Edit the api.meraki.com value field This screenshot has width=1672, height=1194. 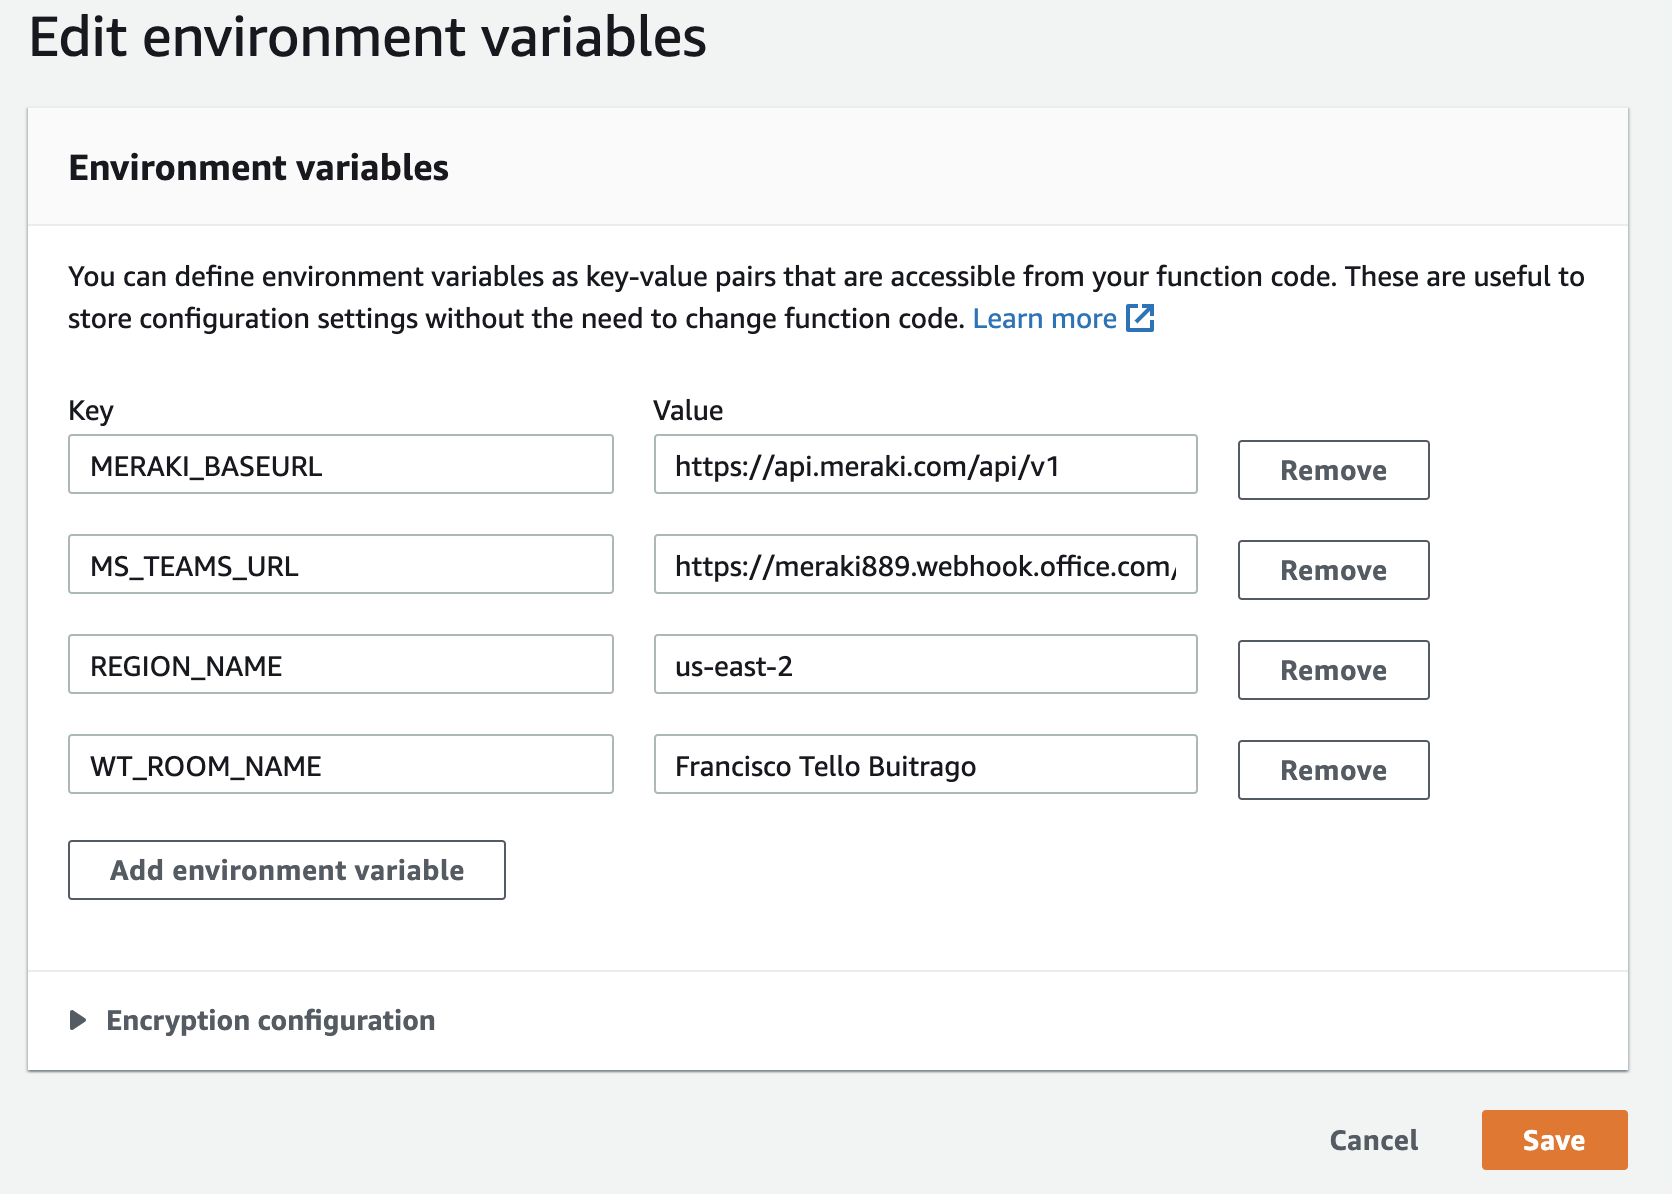pyautogui.click(x=925, y=465)
